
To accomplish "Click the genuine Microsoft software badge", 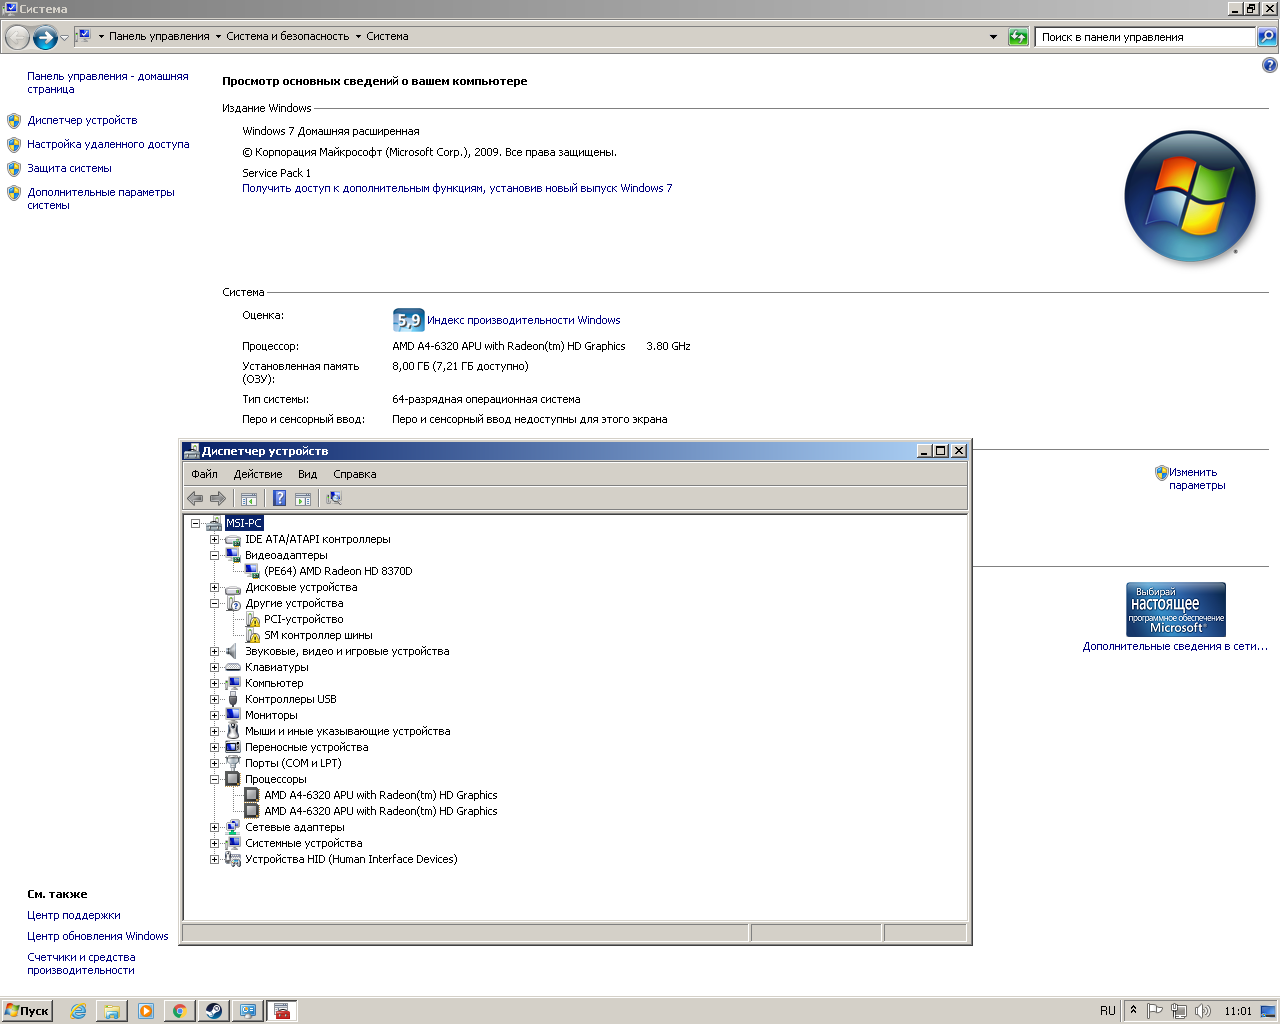I will click(x=1176, y=609).
